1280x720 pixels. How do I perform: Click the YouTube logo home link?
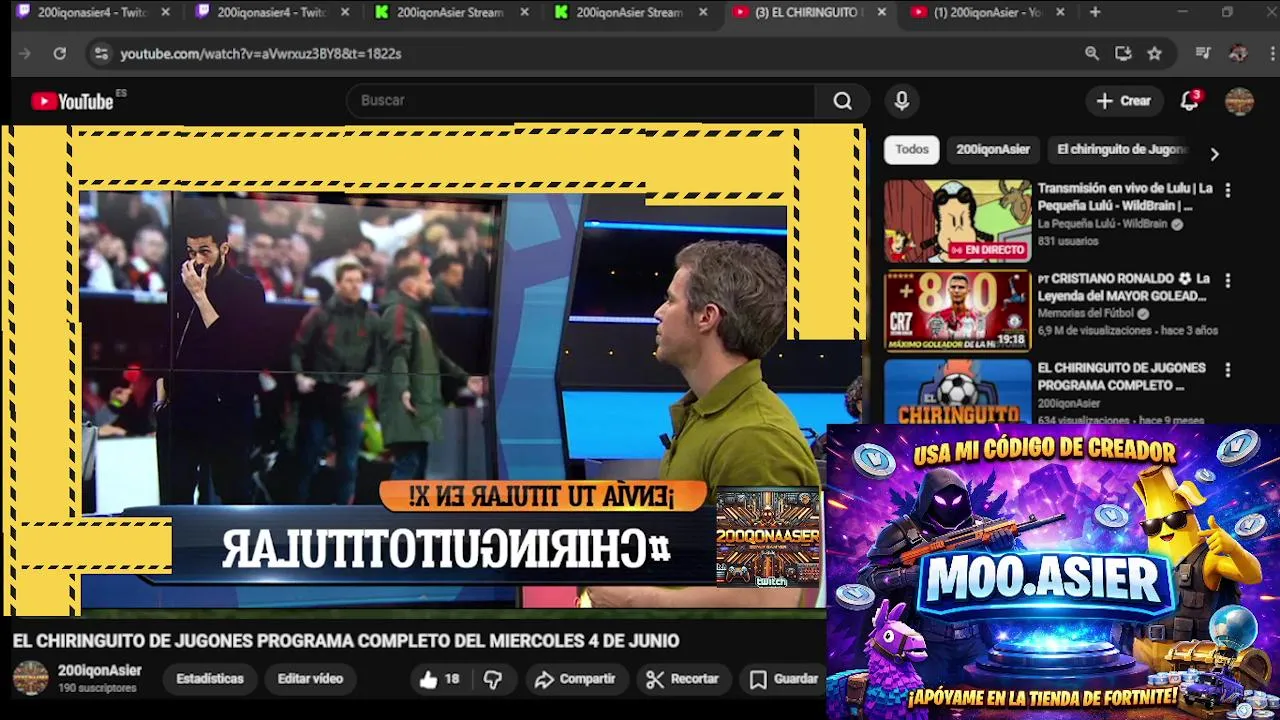pos(72,101)
